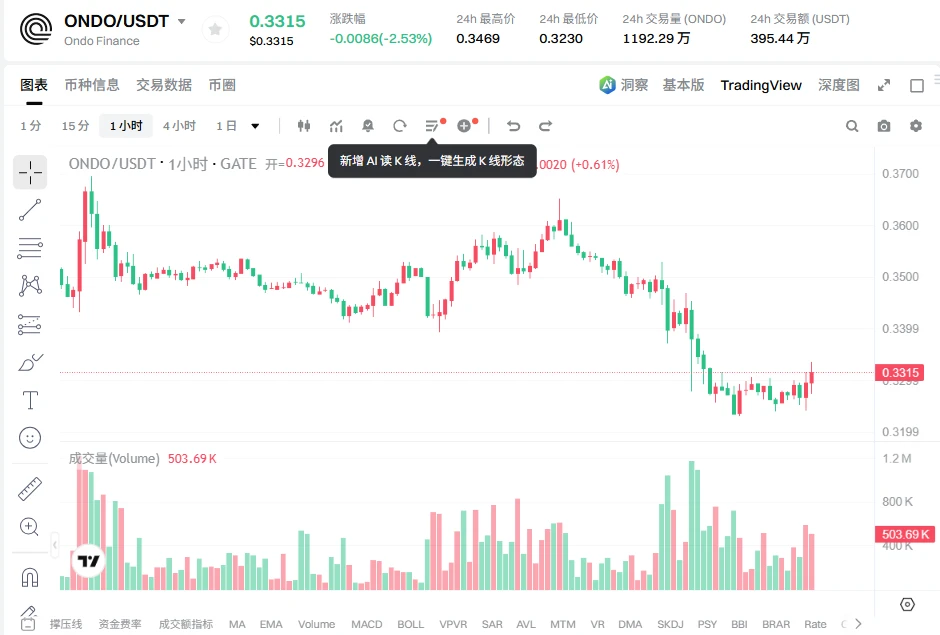Switch to TradingView chart mode
Image resolution: width=940 pixels, height=635 pixels.
click(x=761, y=85)
